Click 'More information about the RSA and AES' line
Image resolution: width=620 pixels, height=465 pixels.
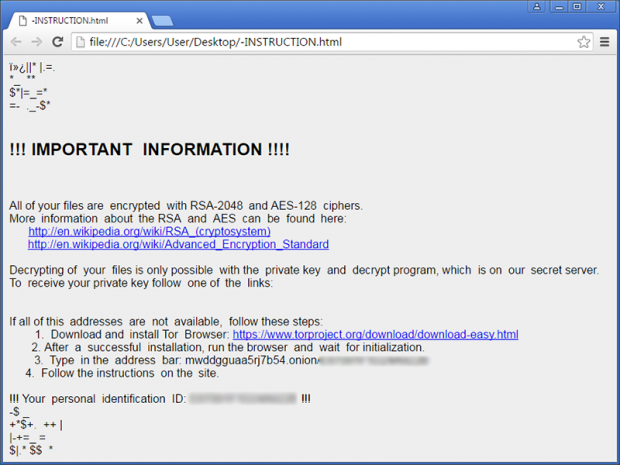coord(178,219)
